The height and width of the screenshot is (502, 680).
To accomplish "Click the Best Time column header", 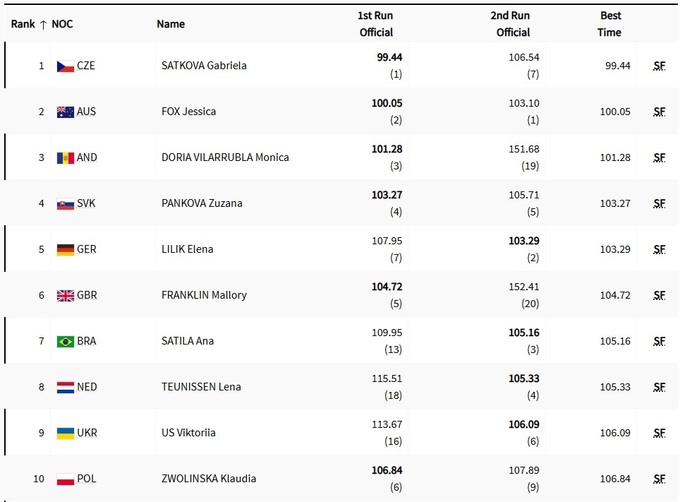I will [x=610, y=24].
